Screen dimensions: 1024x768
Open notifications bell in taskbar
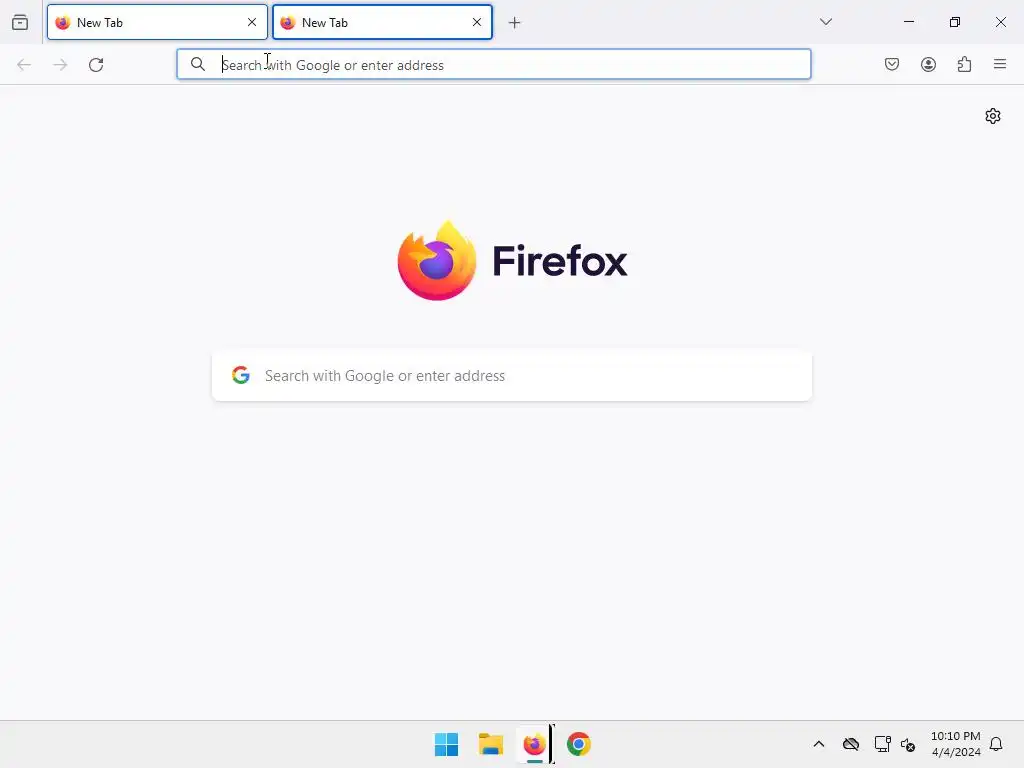(996, 744)
